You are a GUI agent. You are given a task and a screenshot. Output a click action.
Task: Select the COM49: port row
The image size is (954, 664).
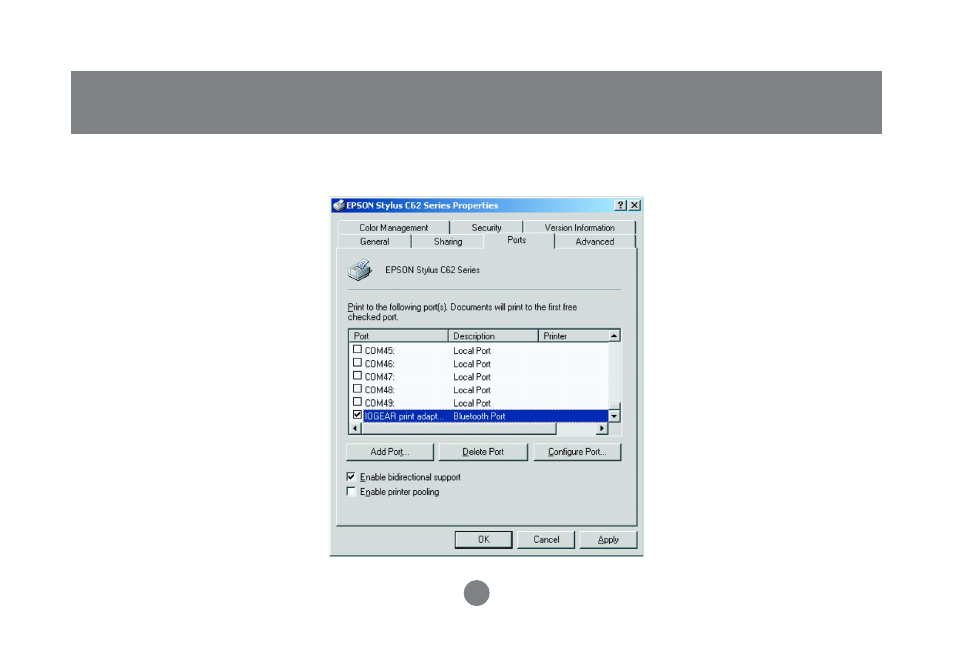[x=479, y=403]
